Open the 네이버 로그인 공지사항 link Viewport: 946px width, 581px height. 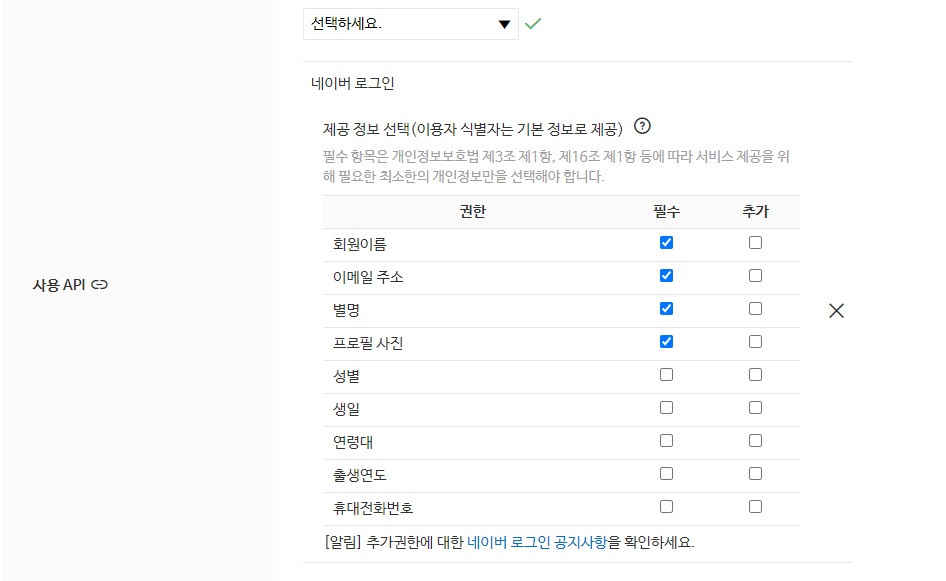[537, 542]
